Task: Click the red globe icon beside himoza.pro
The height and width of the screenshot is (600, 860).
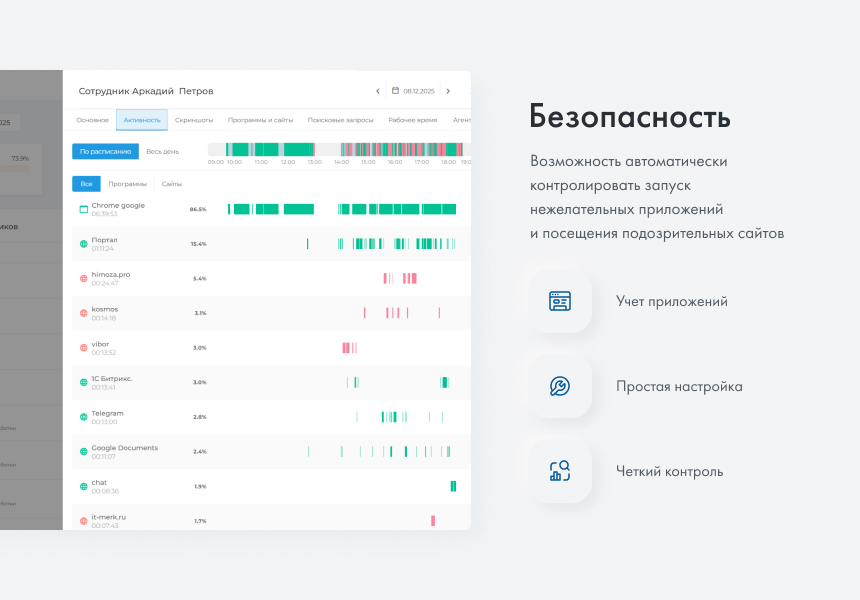Action: 84,278
